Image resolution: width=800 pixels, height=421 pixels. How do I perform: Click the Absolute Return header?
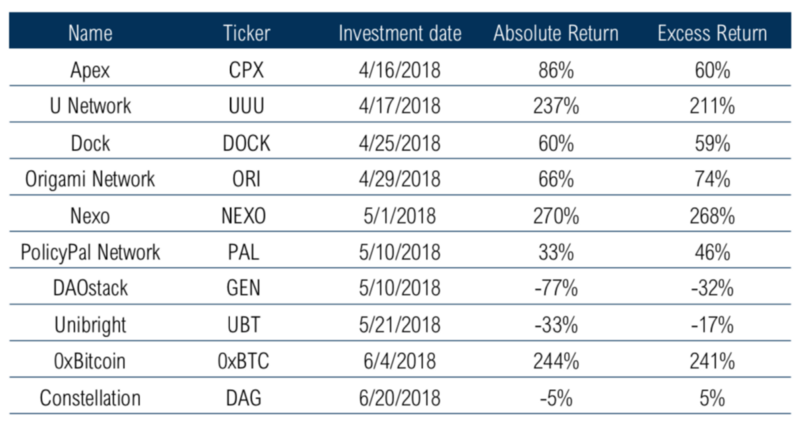tap(554, 34)
